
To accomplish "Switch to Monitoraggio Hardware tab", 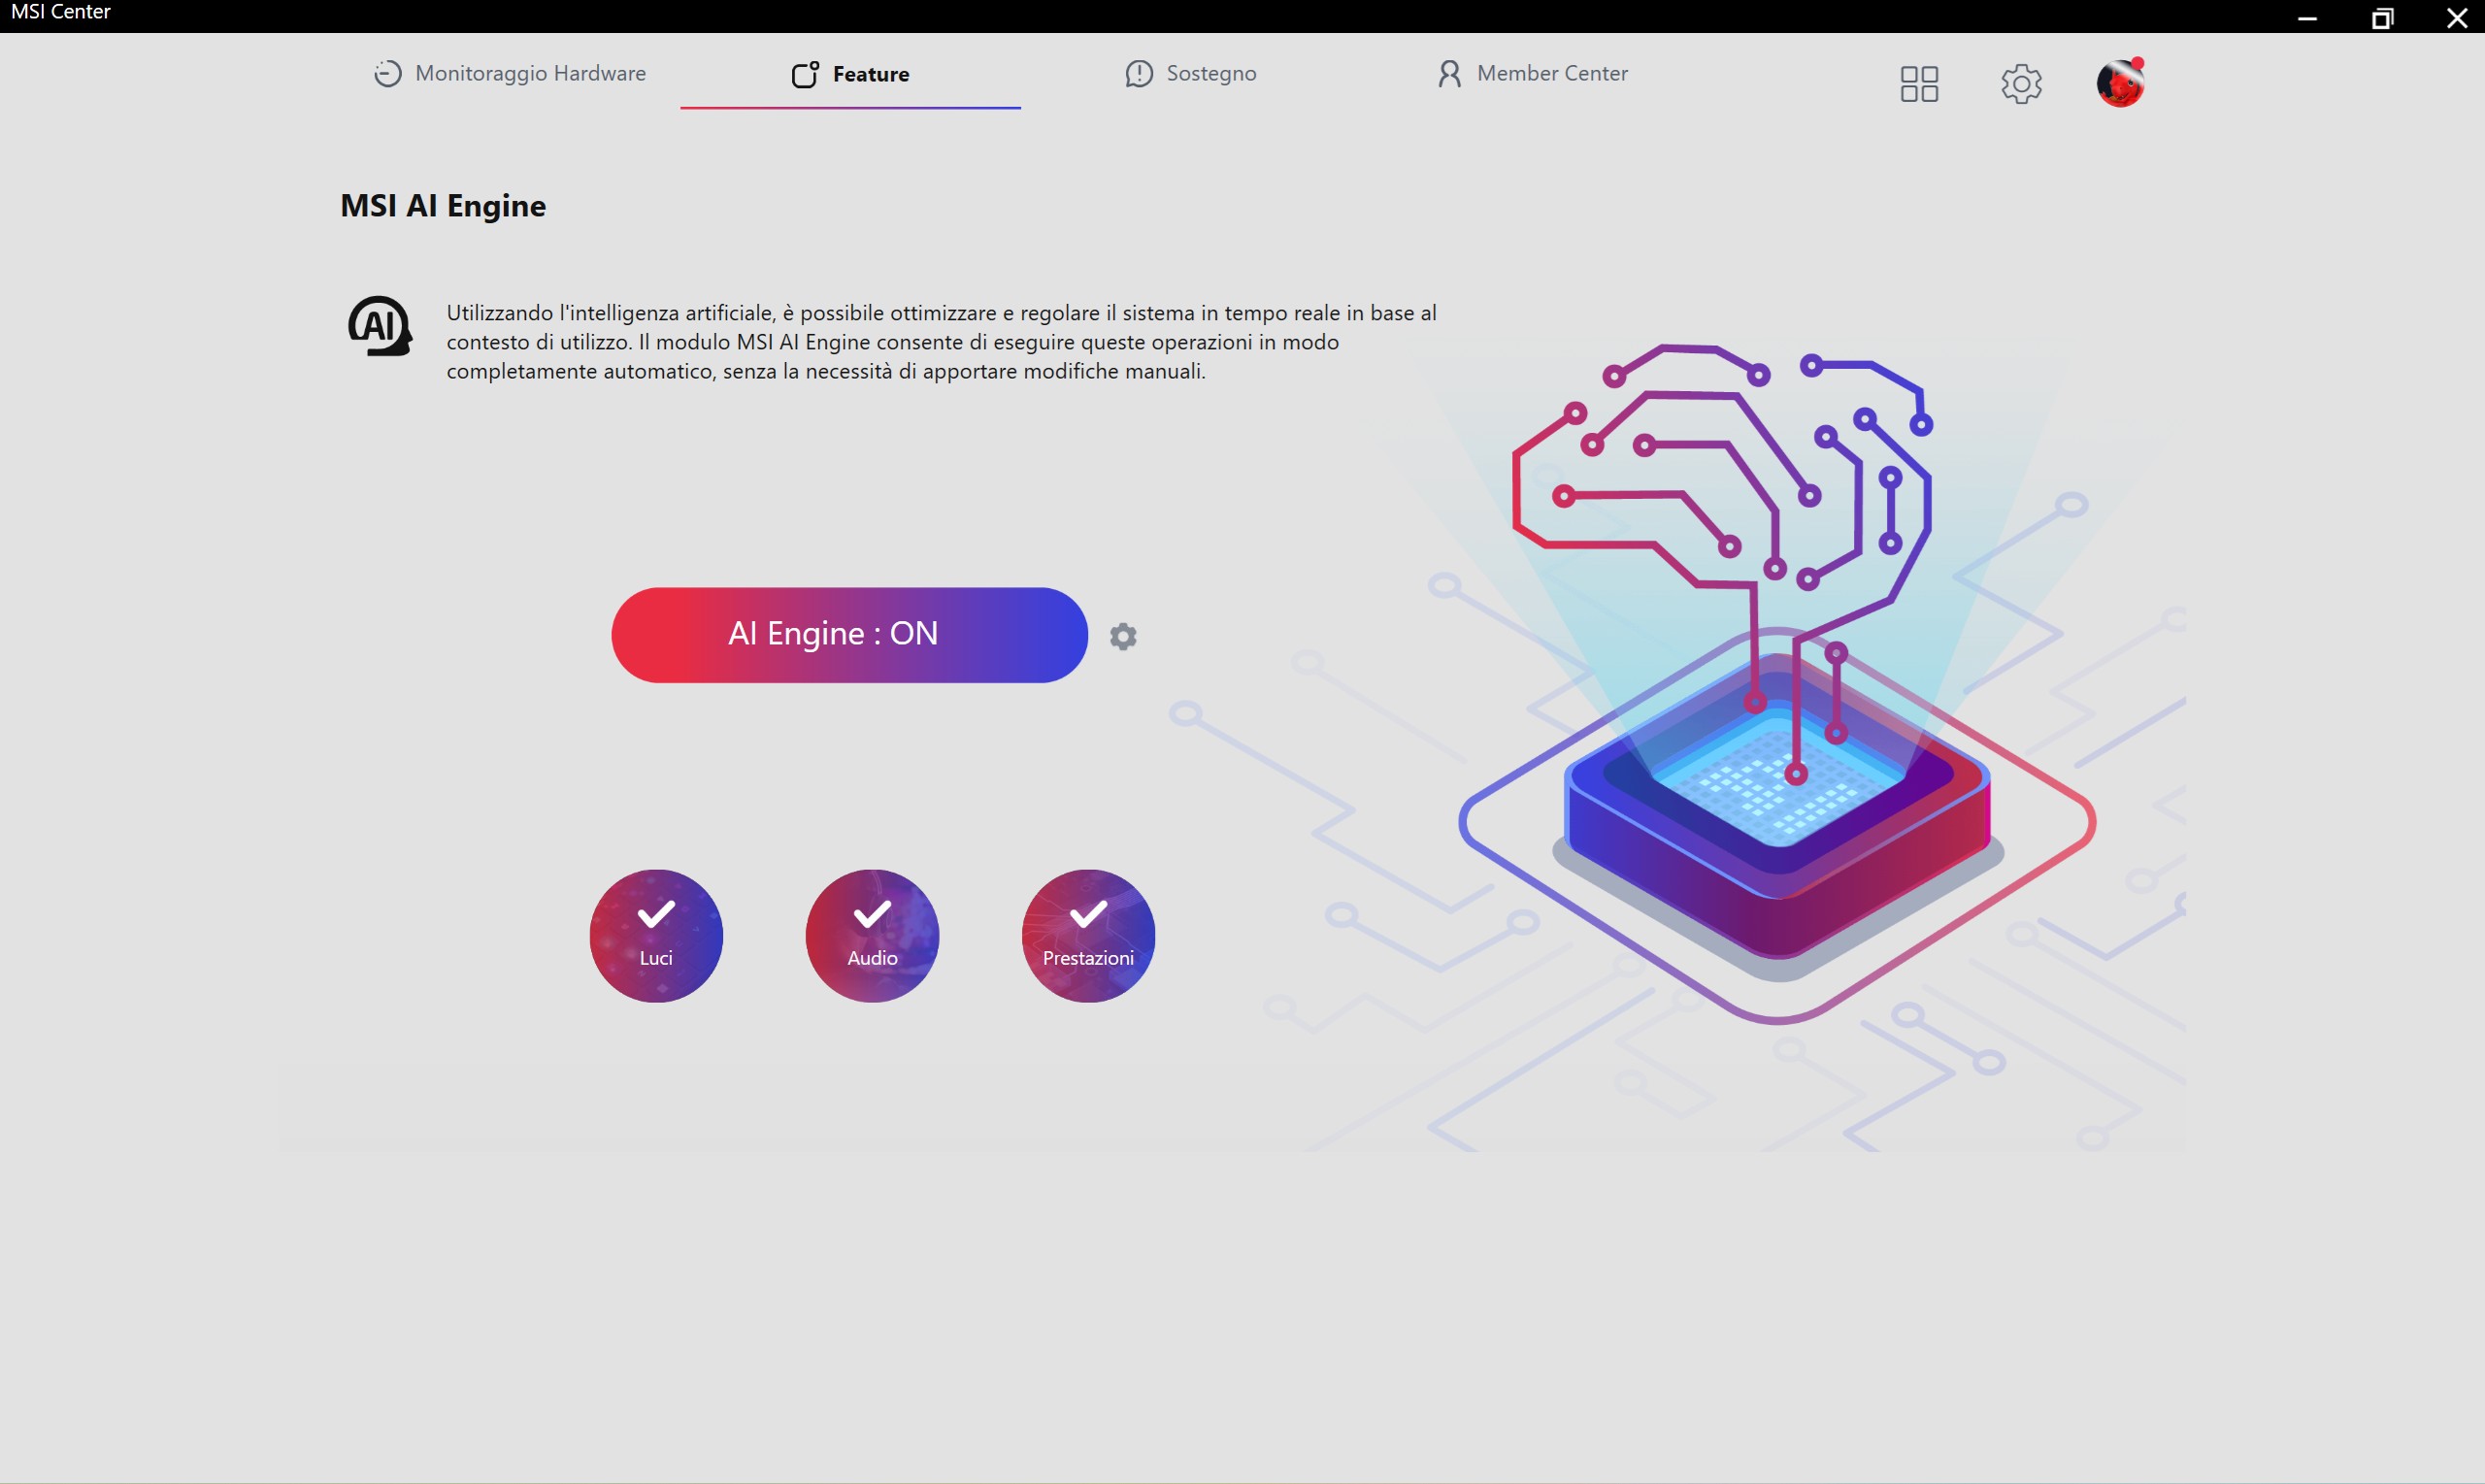I will point(530,74).
